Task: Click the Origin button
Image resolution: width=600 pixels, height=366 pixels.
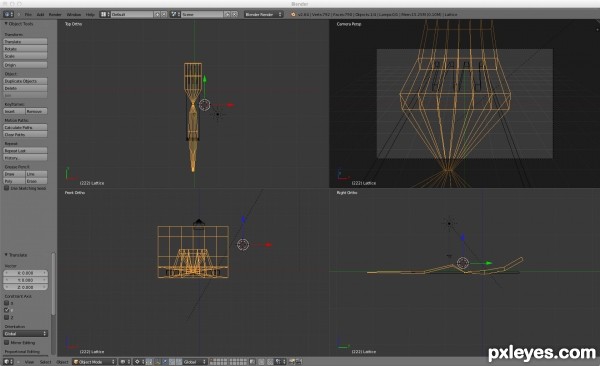Action: point(25,65)
